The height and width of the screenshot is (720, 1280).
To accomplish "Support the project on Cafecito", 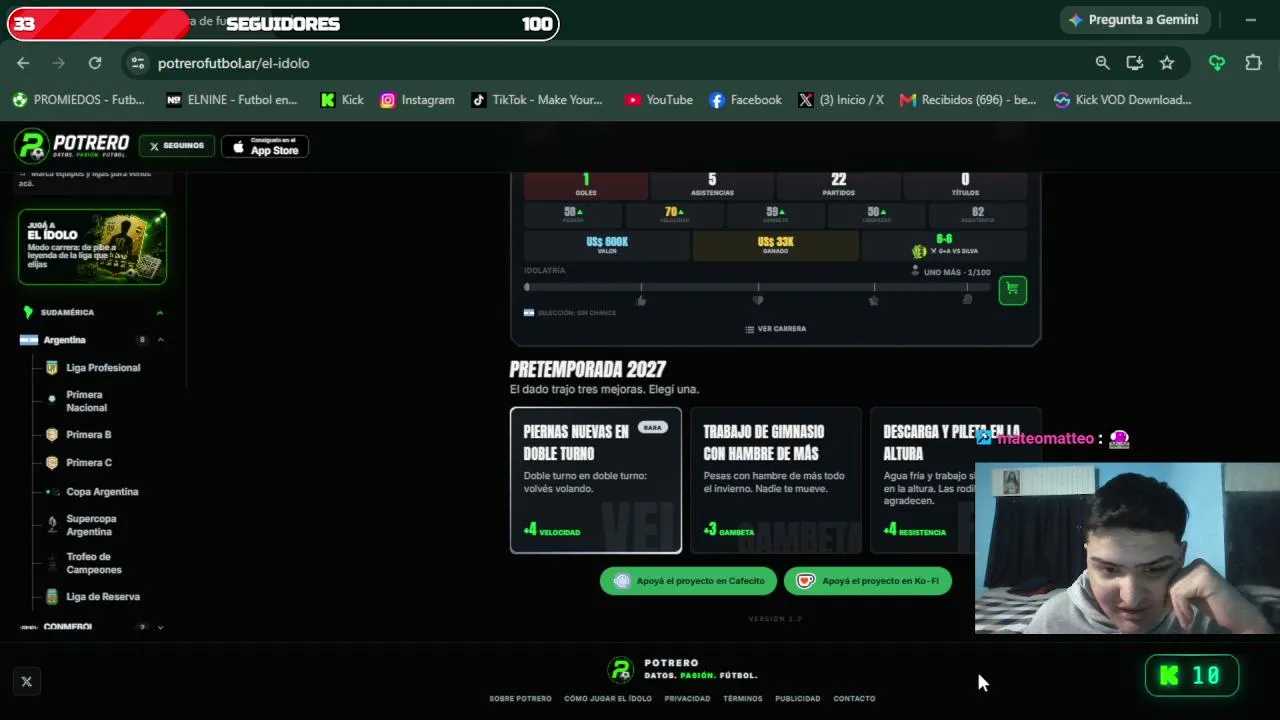I will pos(688,581).
